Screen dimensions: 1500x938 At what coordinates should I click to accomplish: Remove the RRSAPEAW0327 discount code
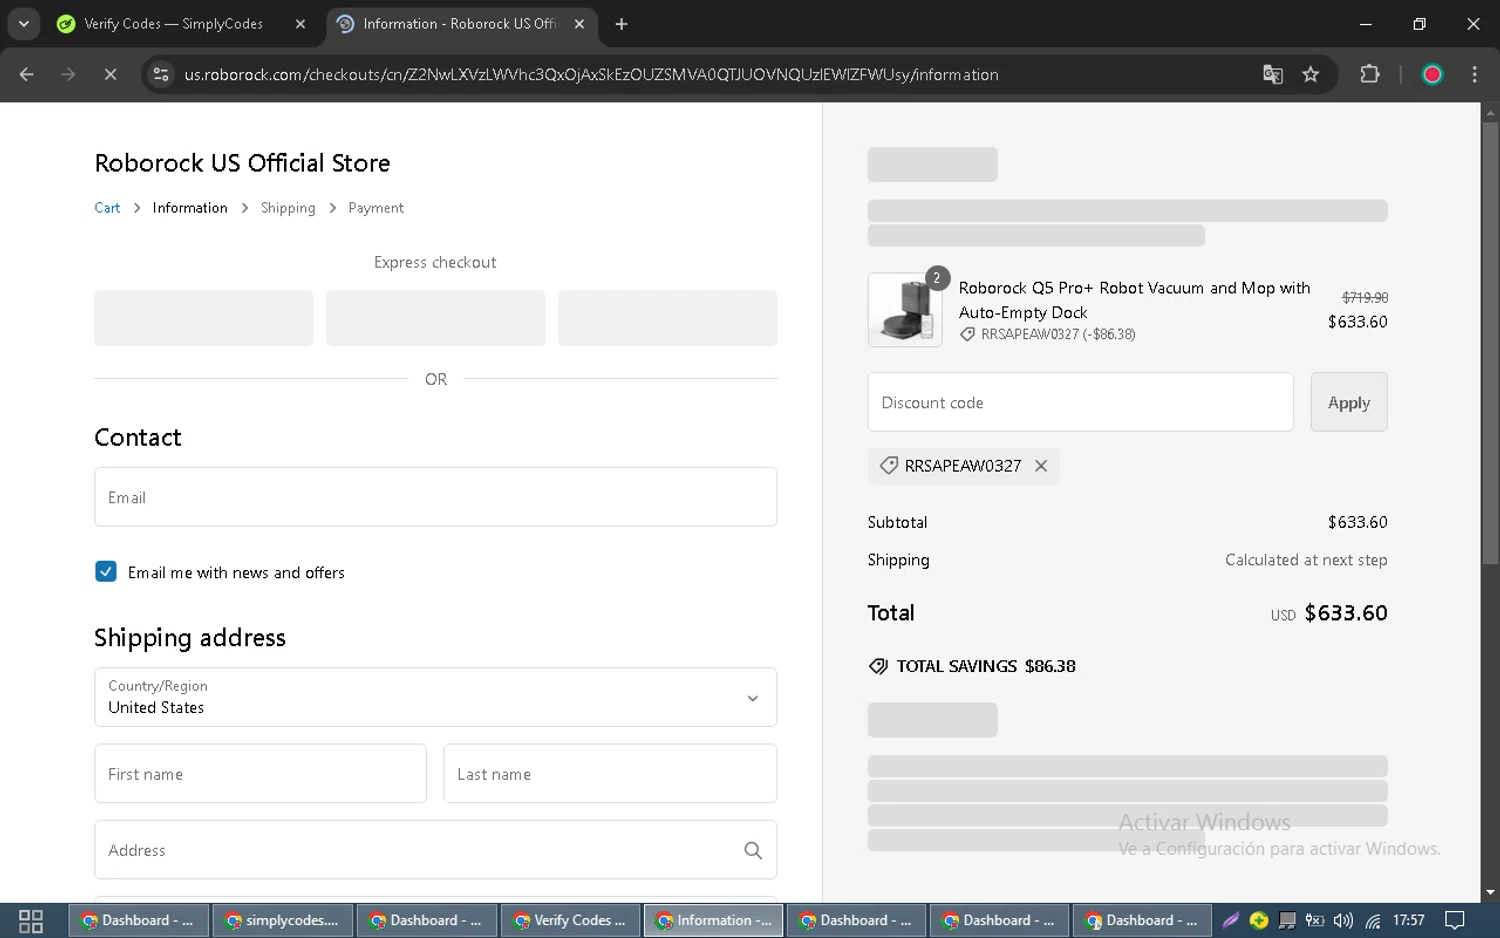[1041, 466]
